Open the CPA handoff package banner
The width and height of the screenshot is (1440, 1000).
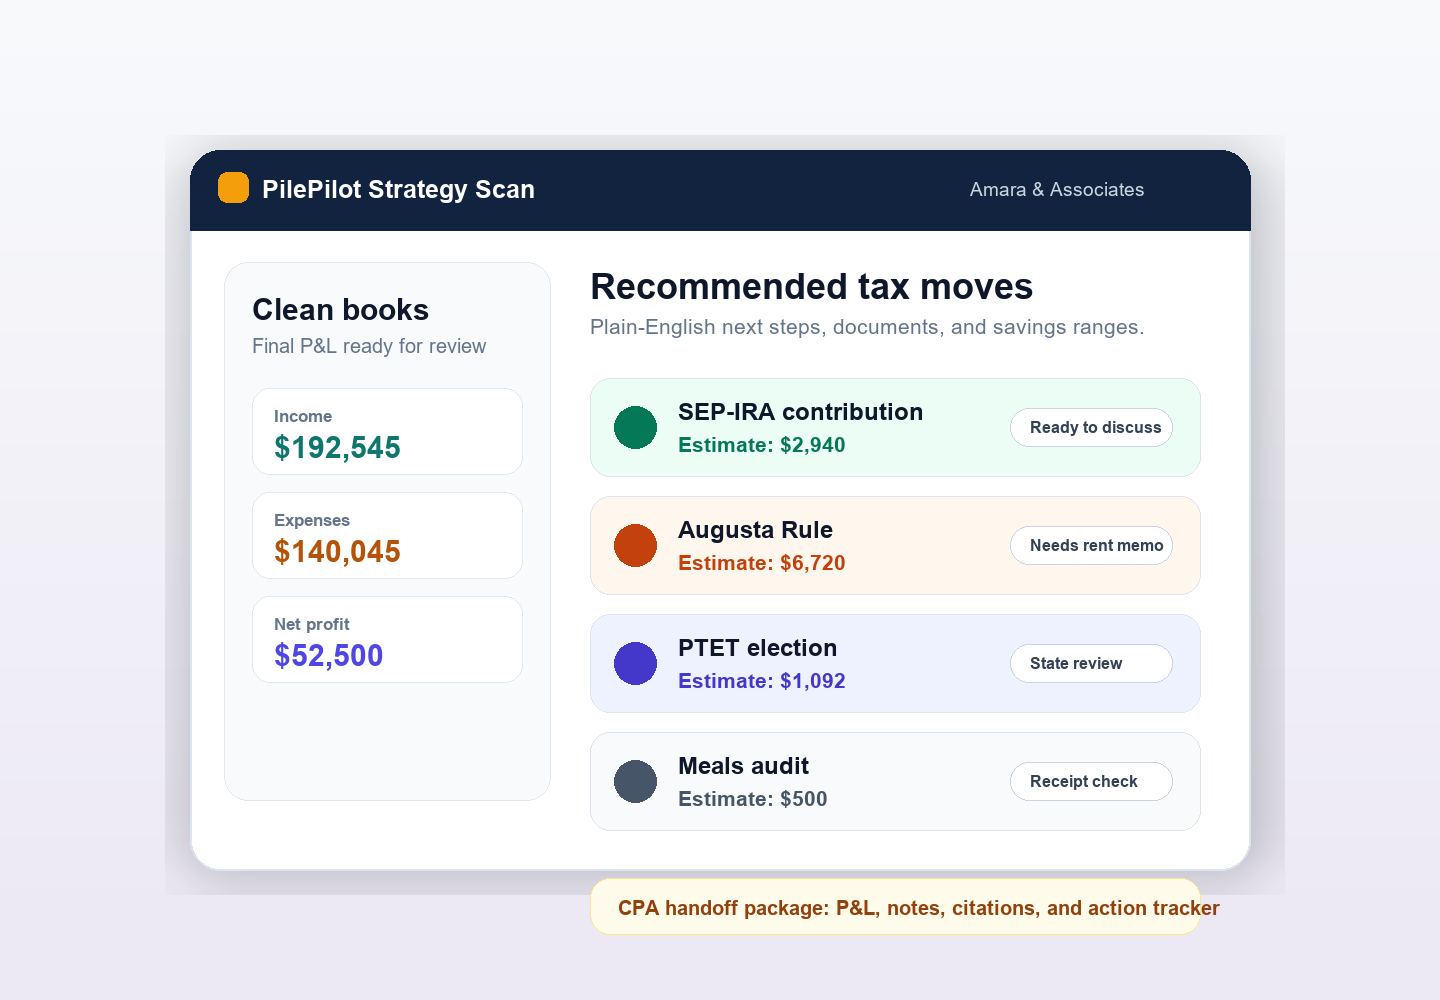tap(895, 907)
